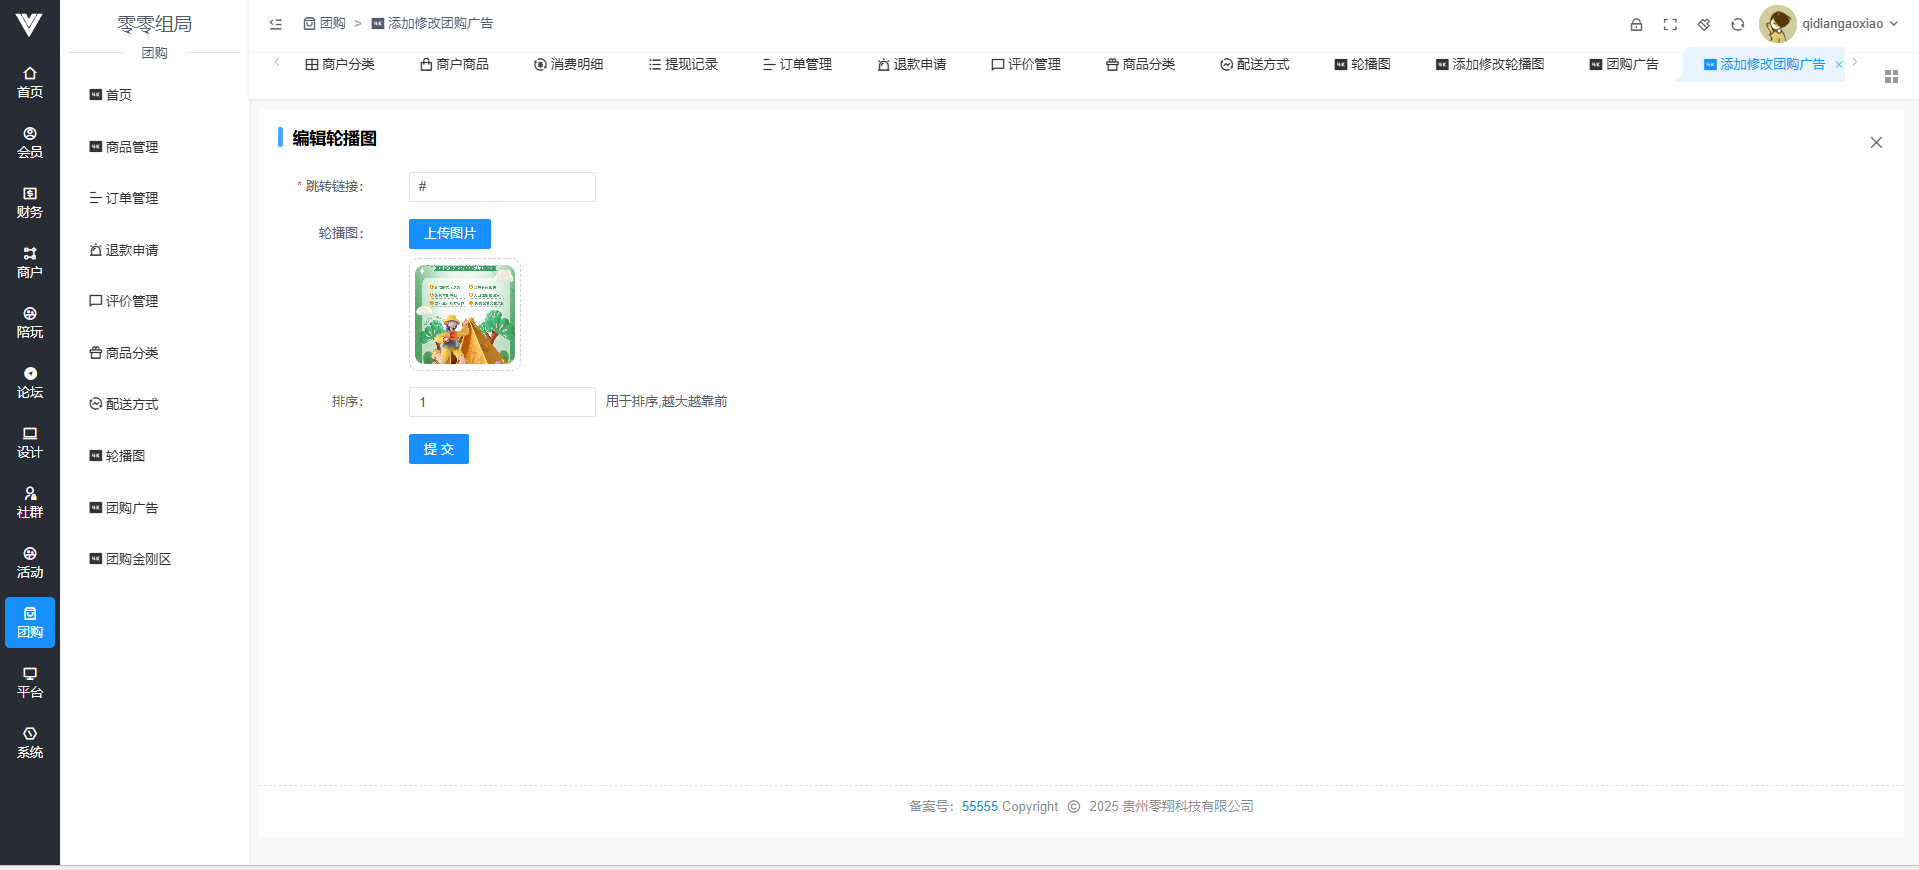Click the uploaded carousel image thumbnail
This screenshot has width=1919, height=870.
coord(465,314)
